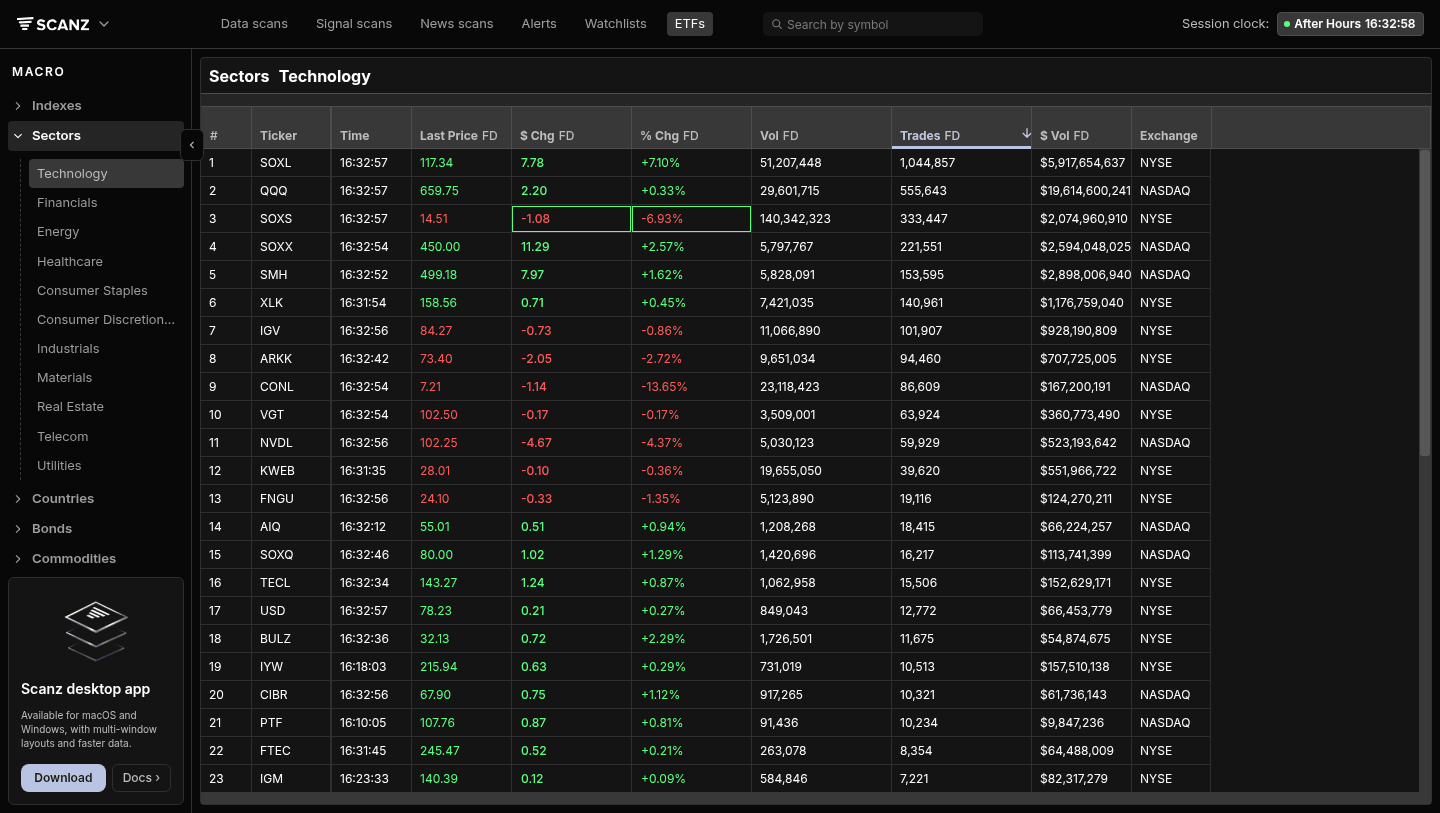Screen dimensions: 1440x813
Task: Select the Technology sector
Action: tap(106, 173)
